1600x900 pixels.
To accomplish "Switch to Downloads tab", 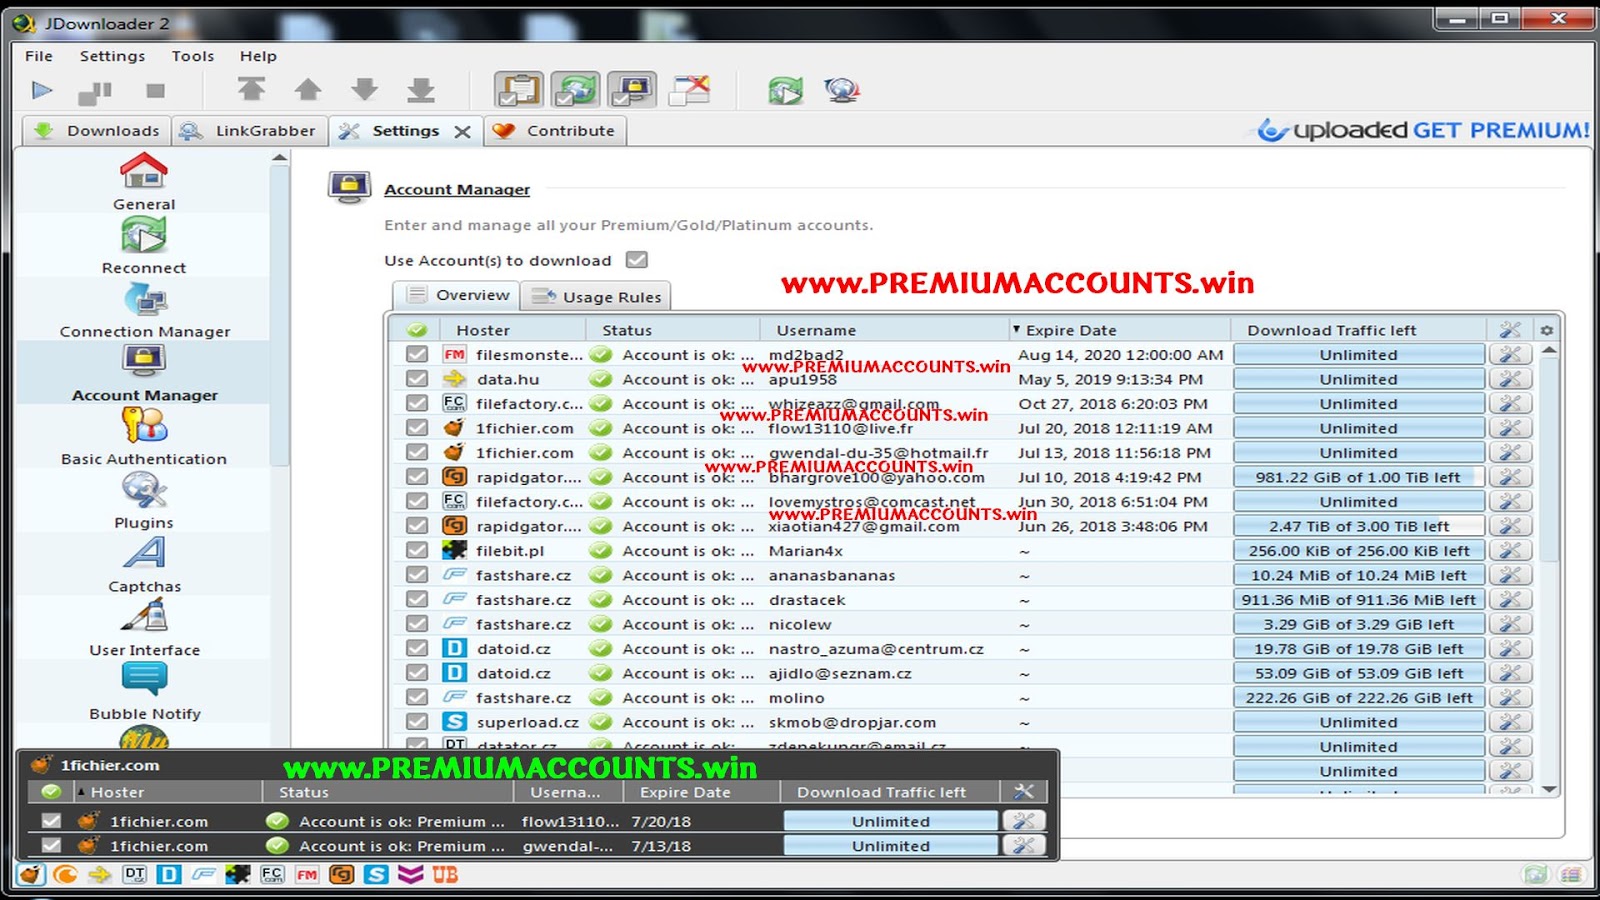I will [96, 131].
